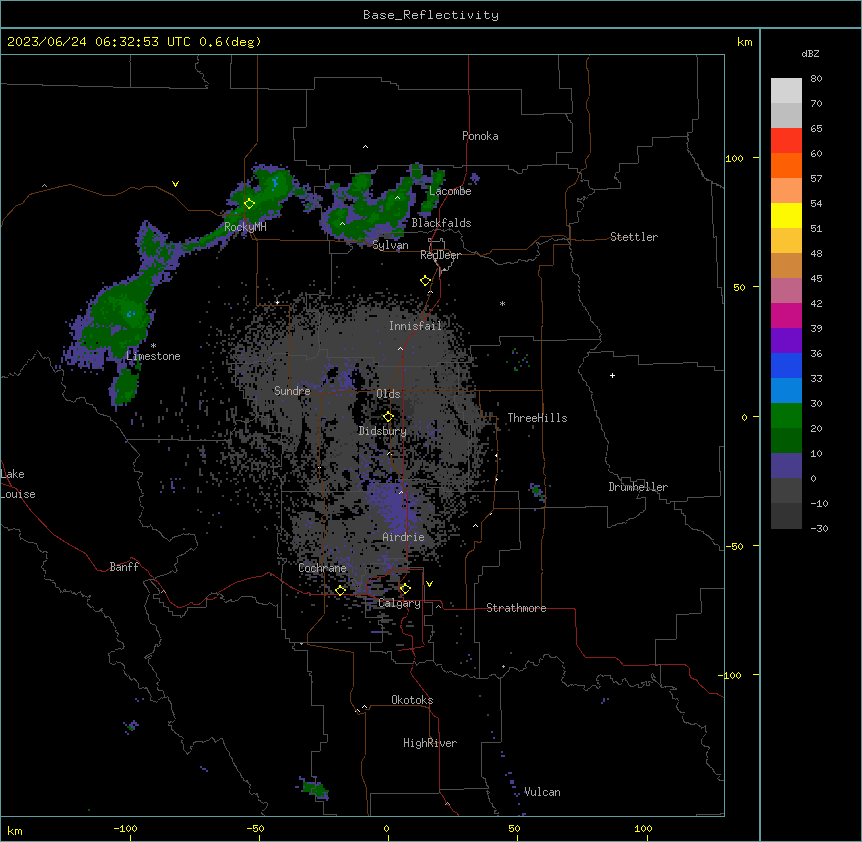Select the purple legend swatch between 39 and 36
Image resolution: width=862 pixels, height=842 pixels.
(x=786, y=341)
